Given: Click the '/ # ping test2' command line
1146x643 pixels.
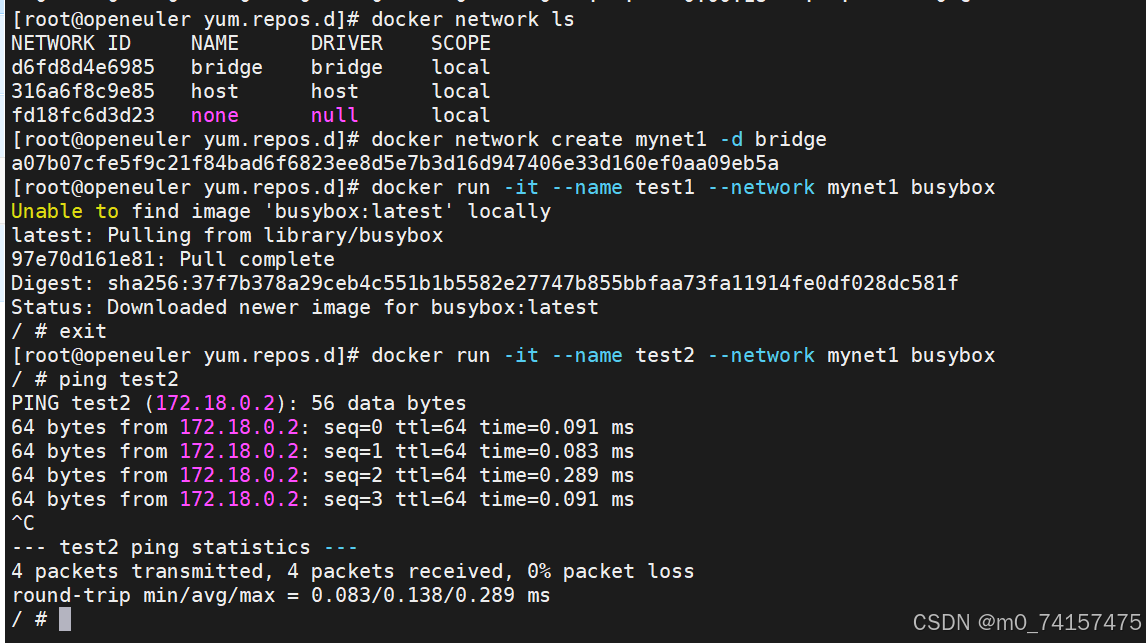Looking at the screenshot, I should pyautogui.click(x=95, y=380).
